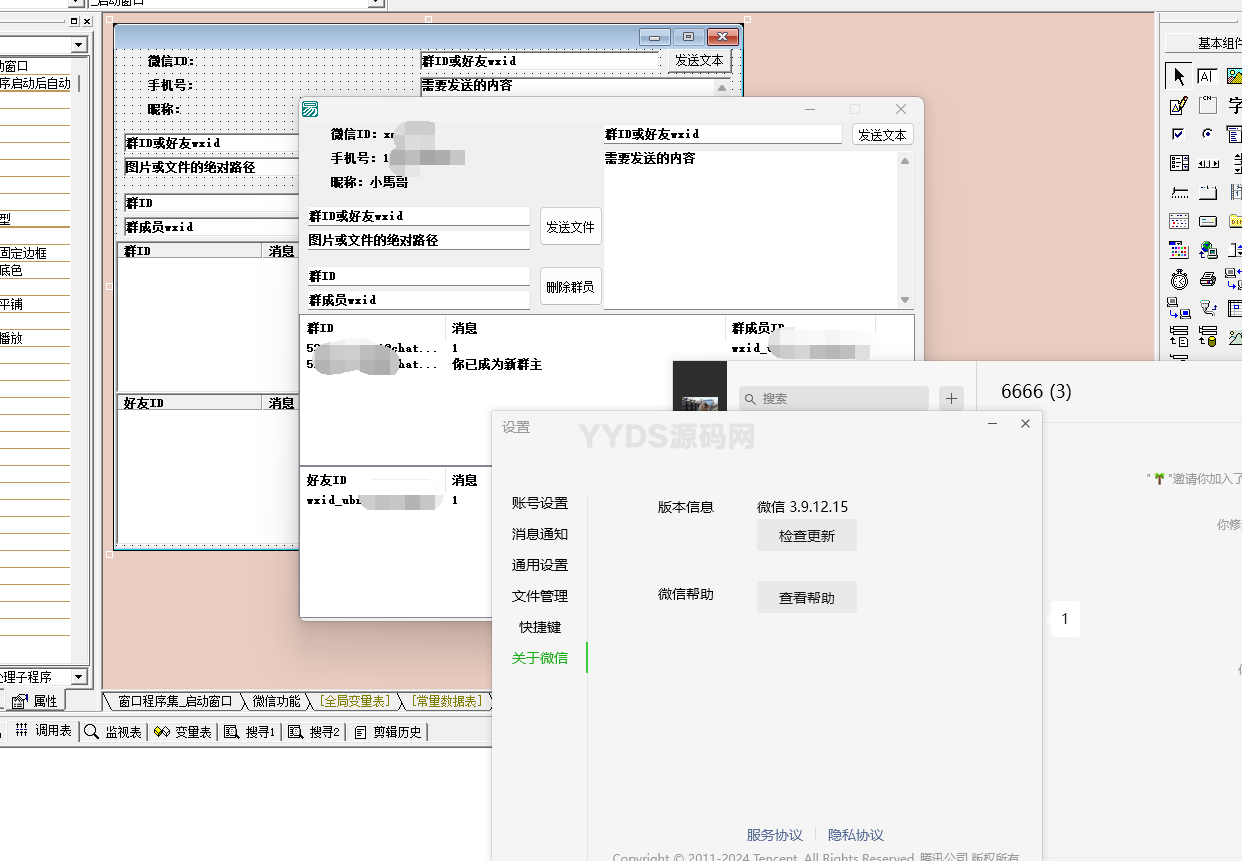Viewport: 1242px width, 861px height.
Task: Open the dropdown at top of left panel
Action: pos(78,45)
